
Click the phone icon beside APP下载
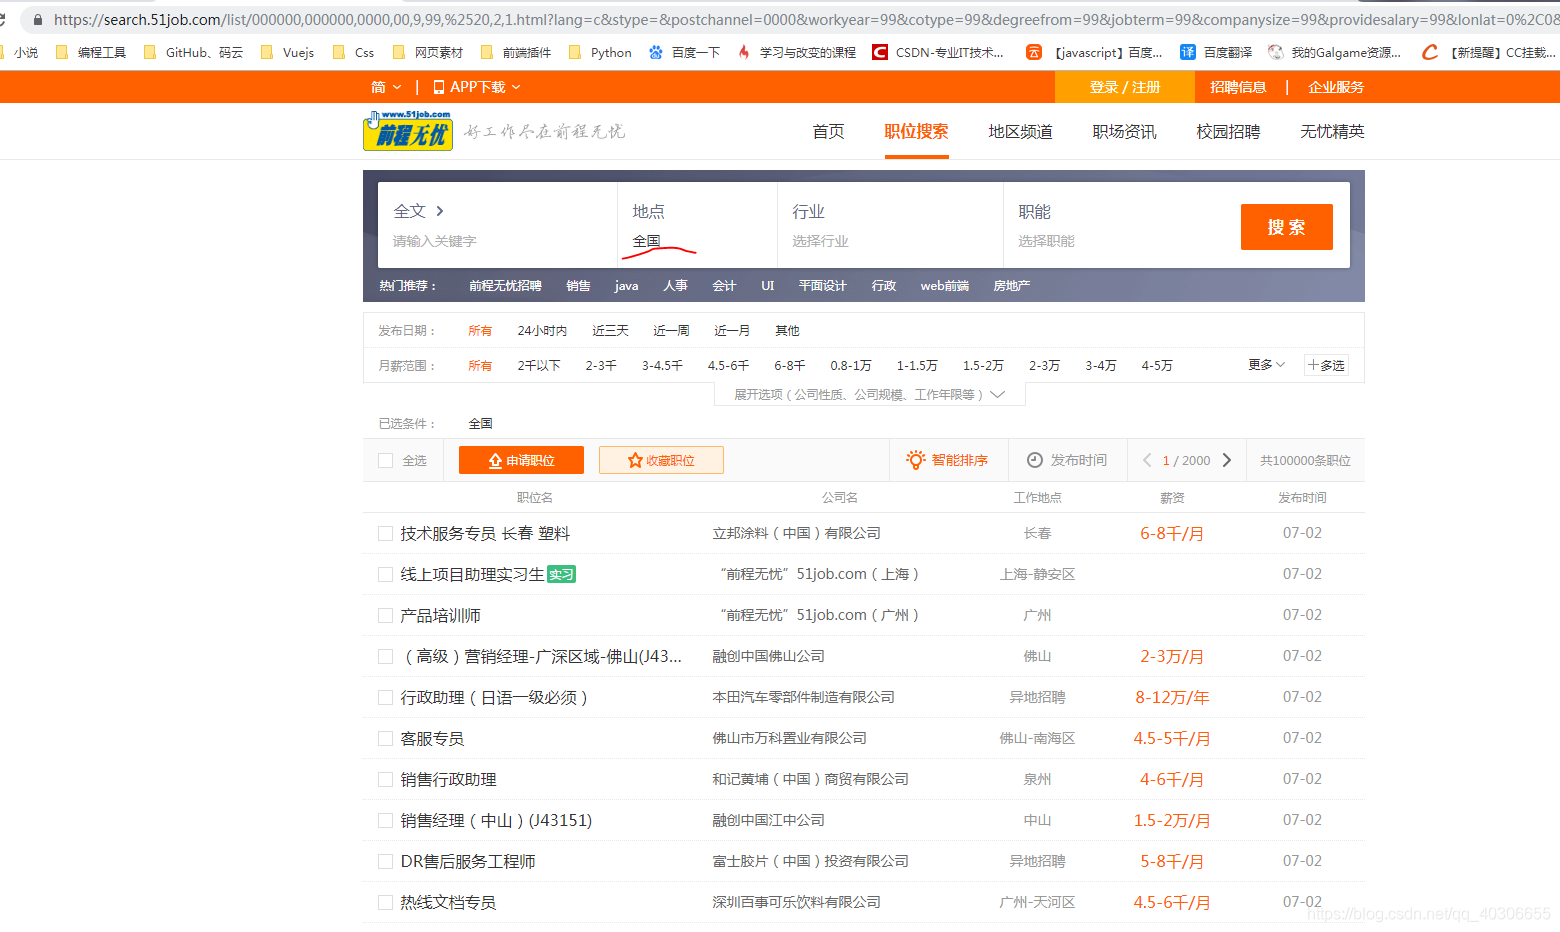[438, 87]
